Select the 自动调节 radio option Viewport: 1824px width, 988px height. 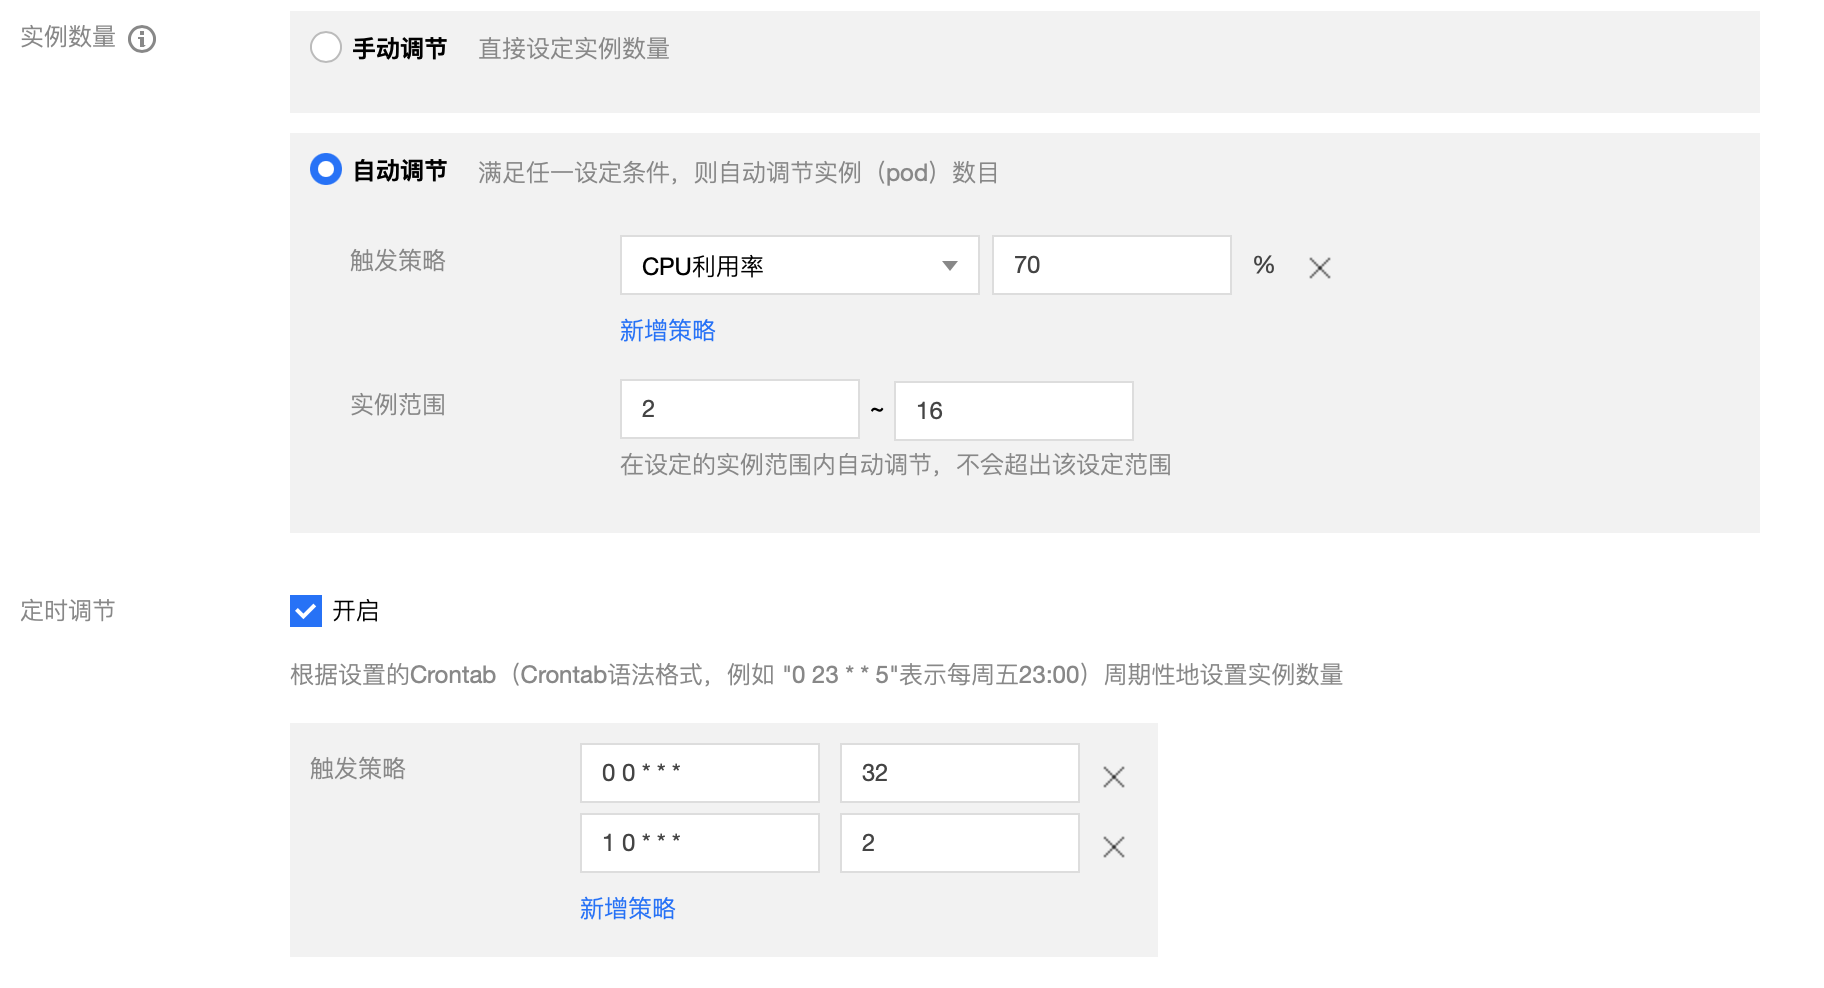click(326, 169)
